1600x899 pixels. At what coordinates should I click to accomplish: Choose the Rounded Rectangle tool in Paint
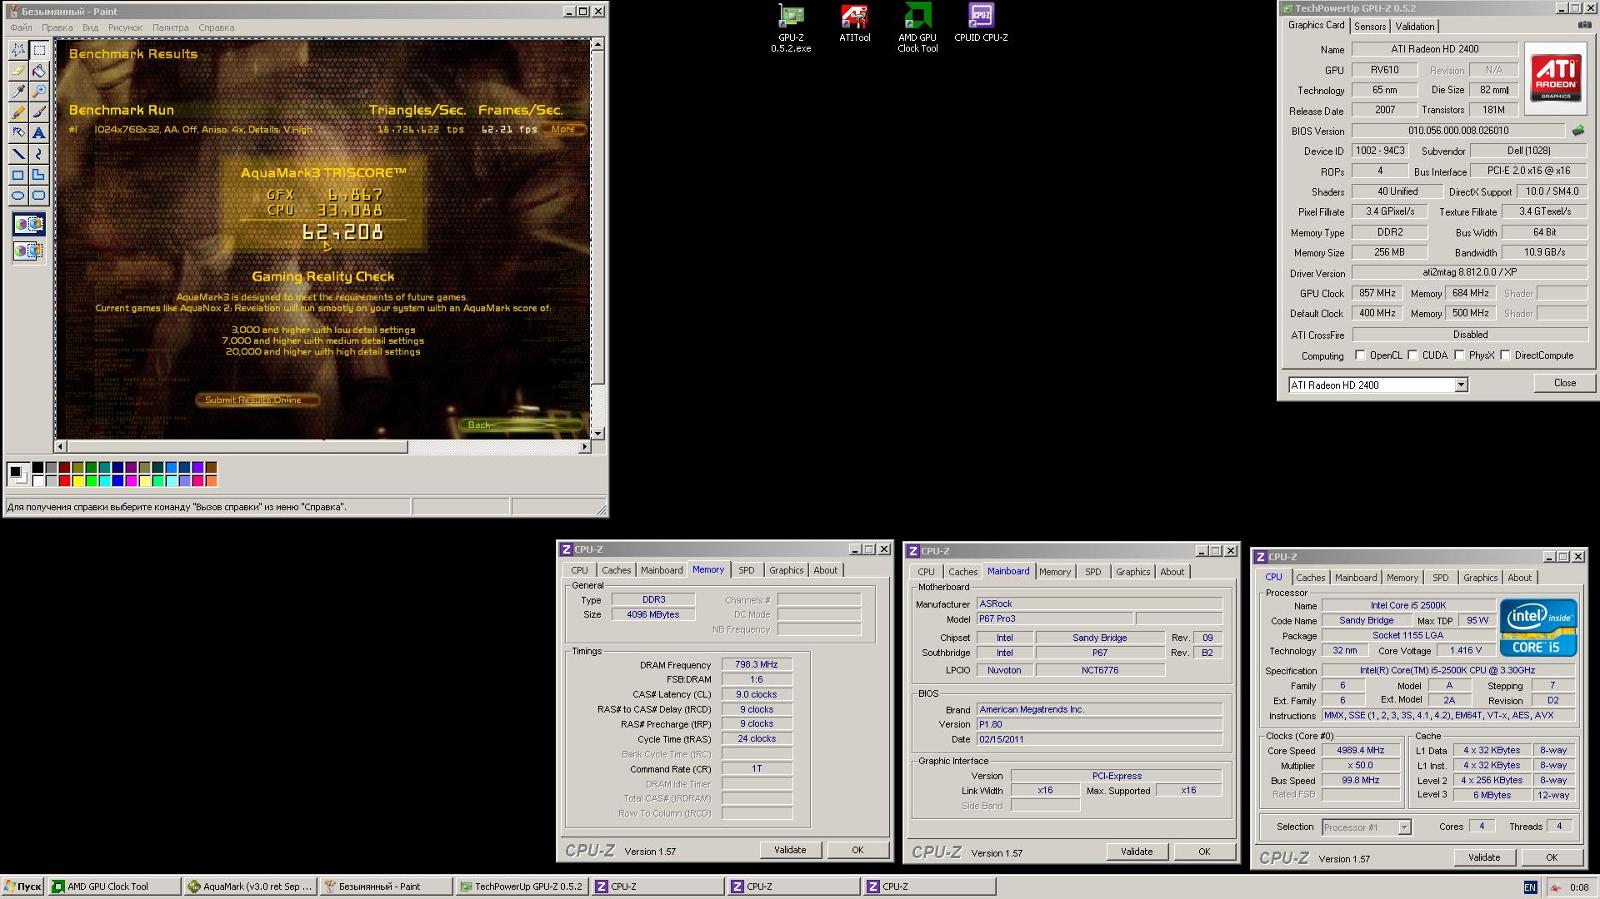(39, 196)
